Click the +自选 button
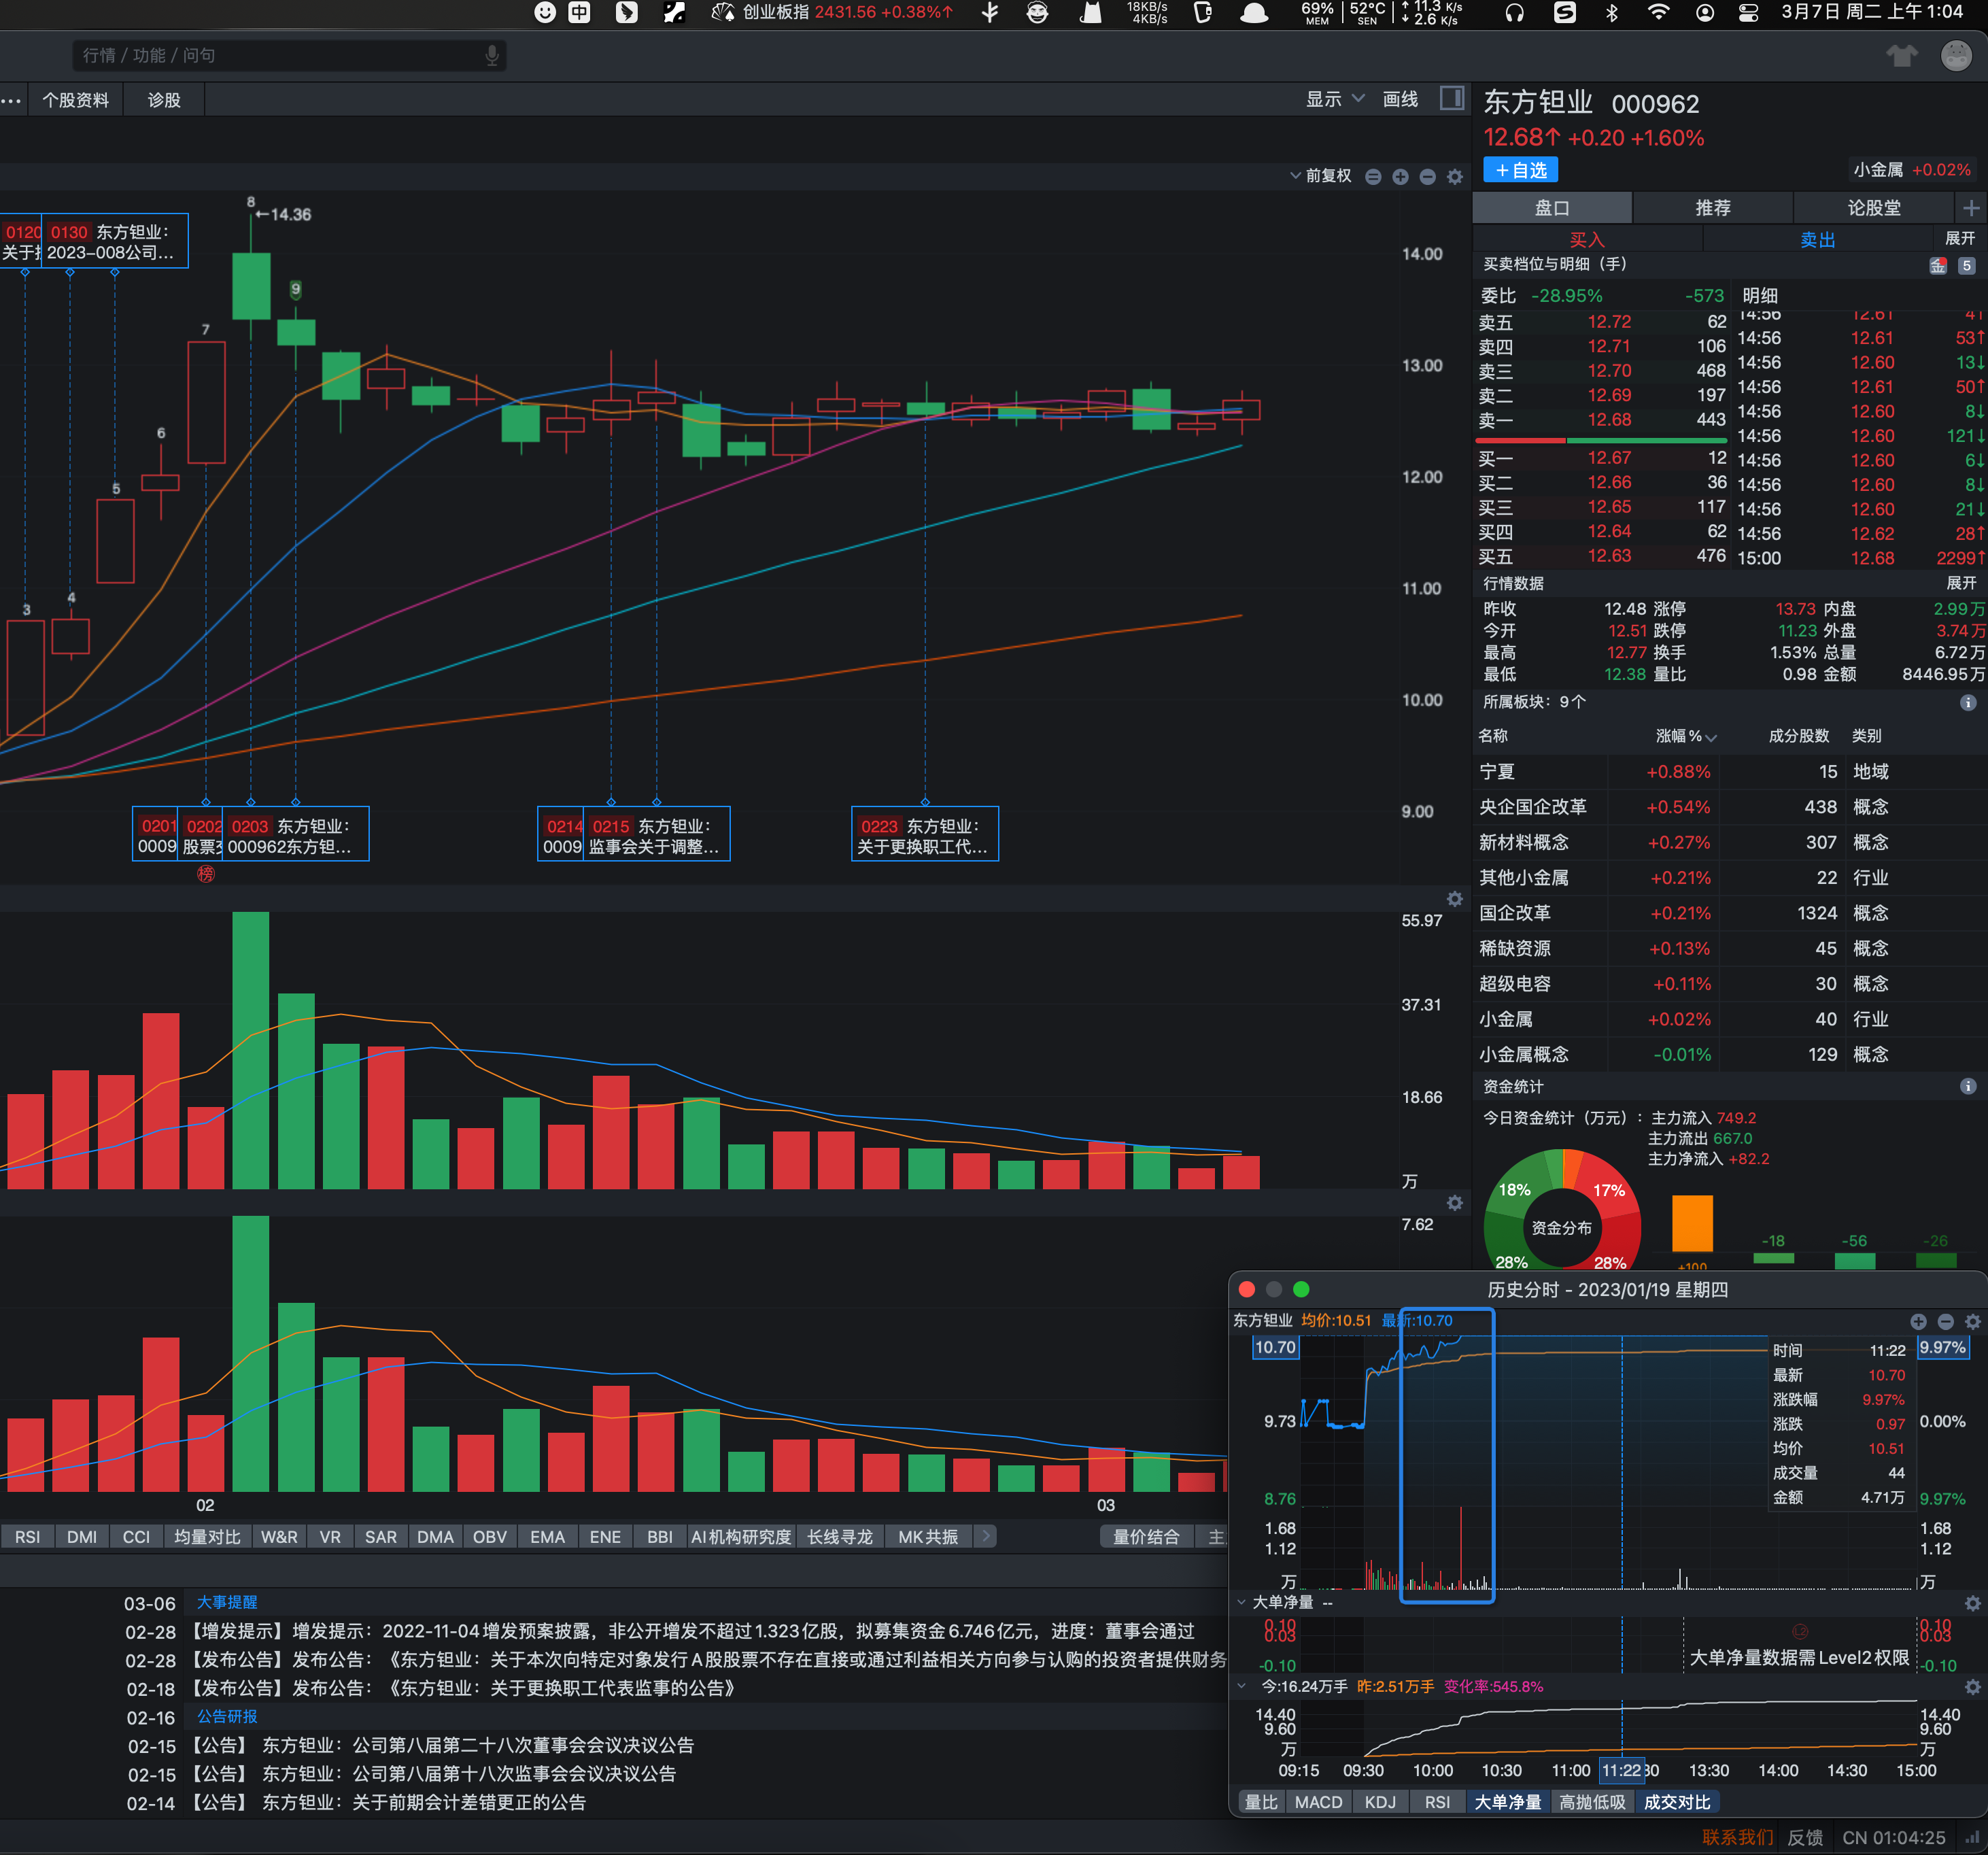This screenshot has width=1988, height=1855. (x=1520, y=170)
